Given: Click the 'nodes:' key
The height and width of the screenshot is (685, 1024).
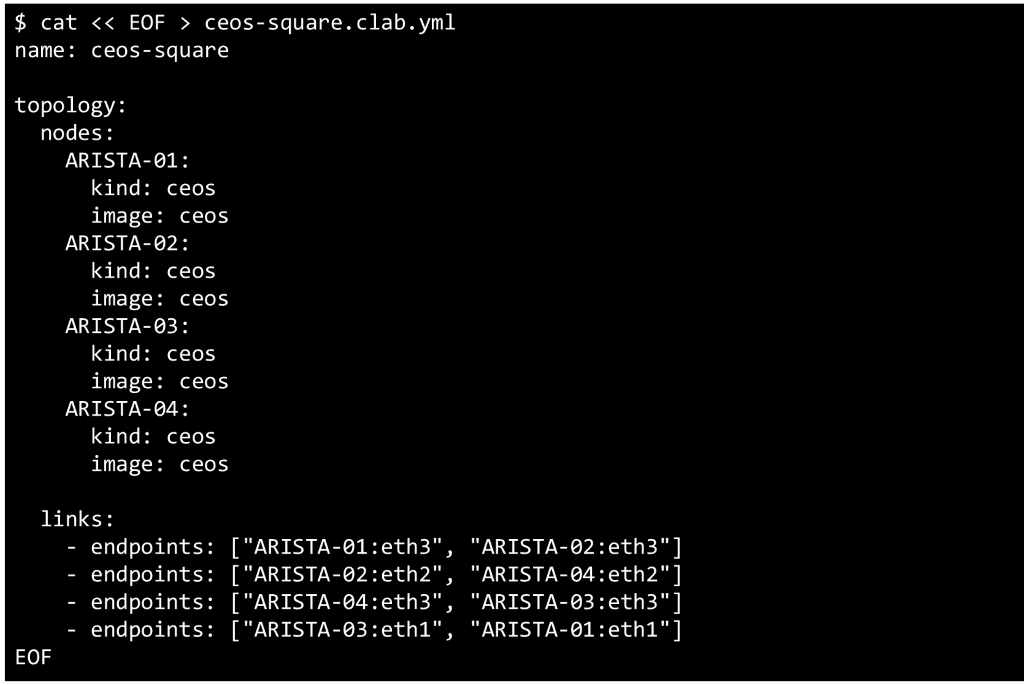Looking at the screenshot, I should click(x=77, y=133).
